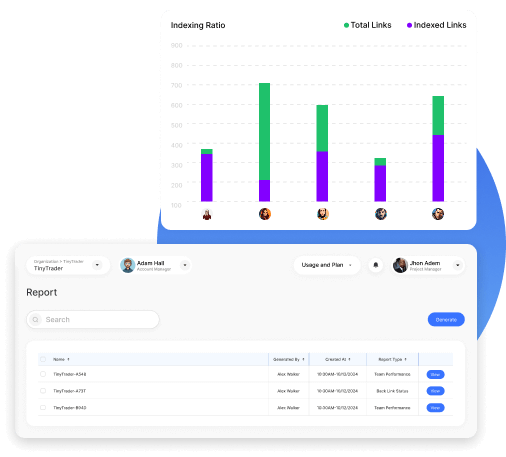Viewport: 506px width, 457px height.
Task: Click the Back Link Status cell
Action: (392, 391)
